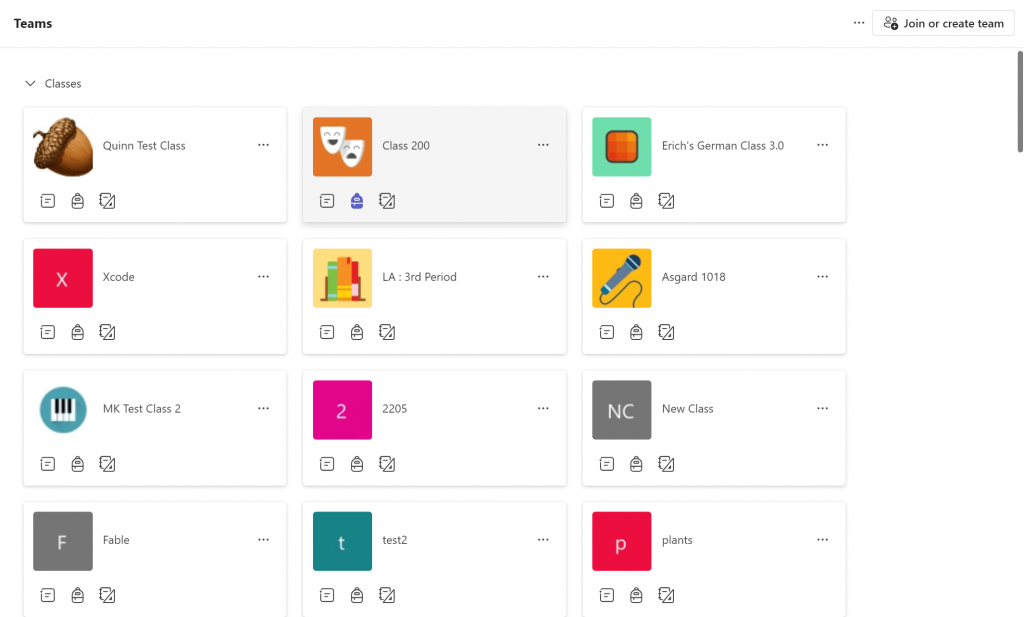Open more options for Fable

(x=263, y=540)
